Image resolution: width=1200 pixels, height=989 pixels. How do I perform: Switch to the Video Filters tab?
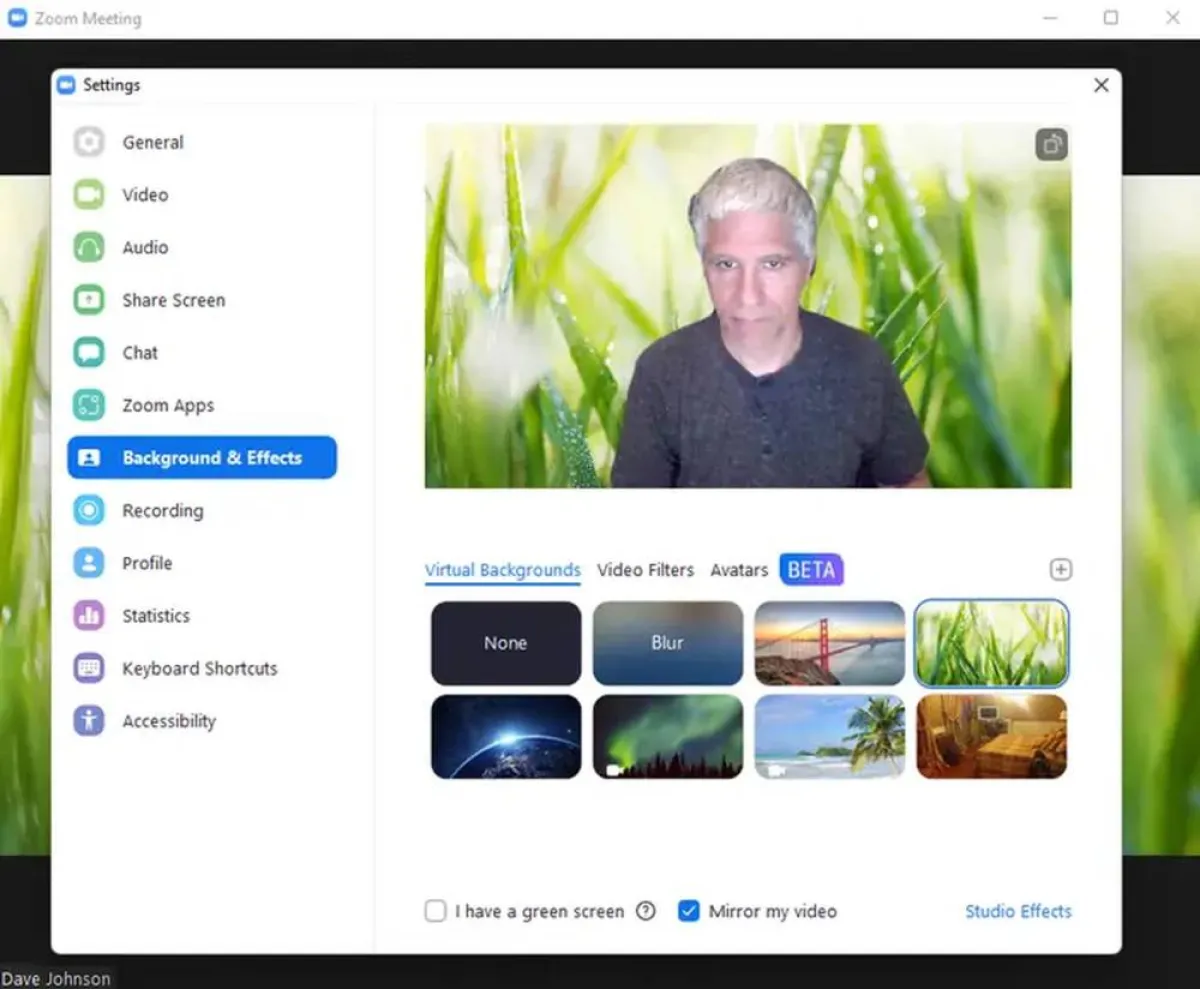(645, 570)
